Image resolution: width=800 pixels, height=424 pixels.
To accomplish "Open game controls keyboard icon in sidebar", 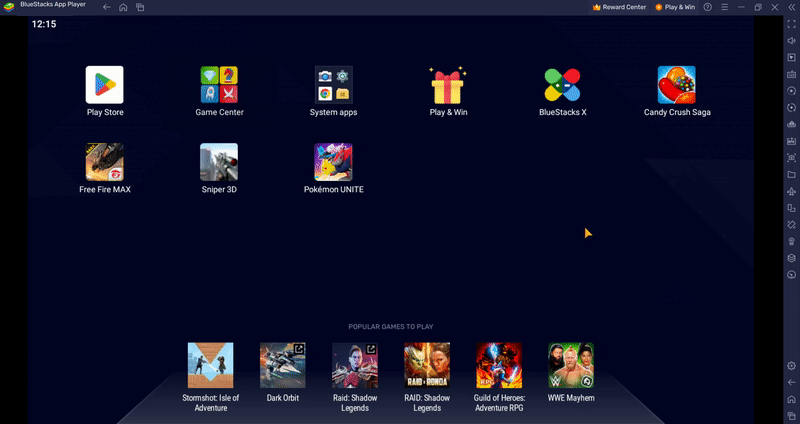I will tap(791, 74).
